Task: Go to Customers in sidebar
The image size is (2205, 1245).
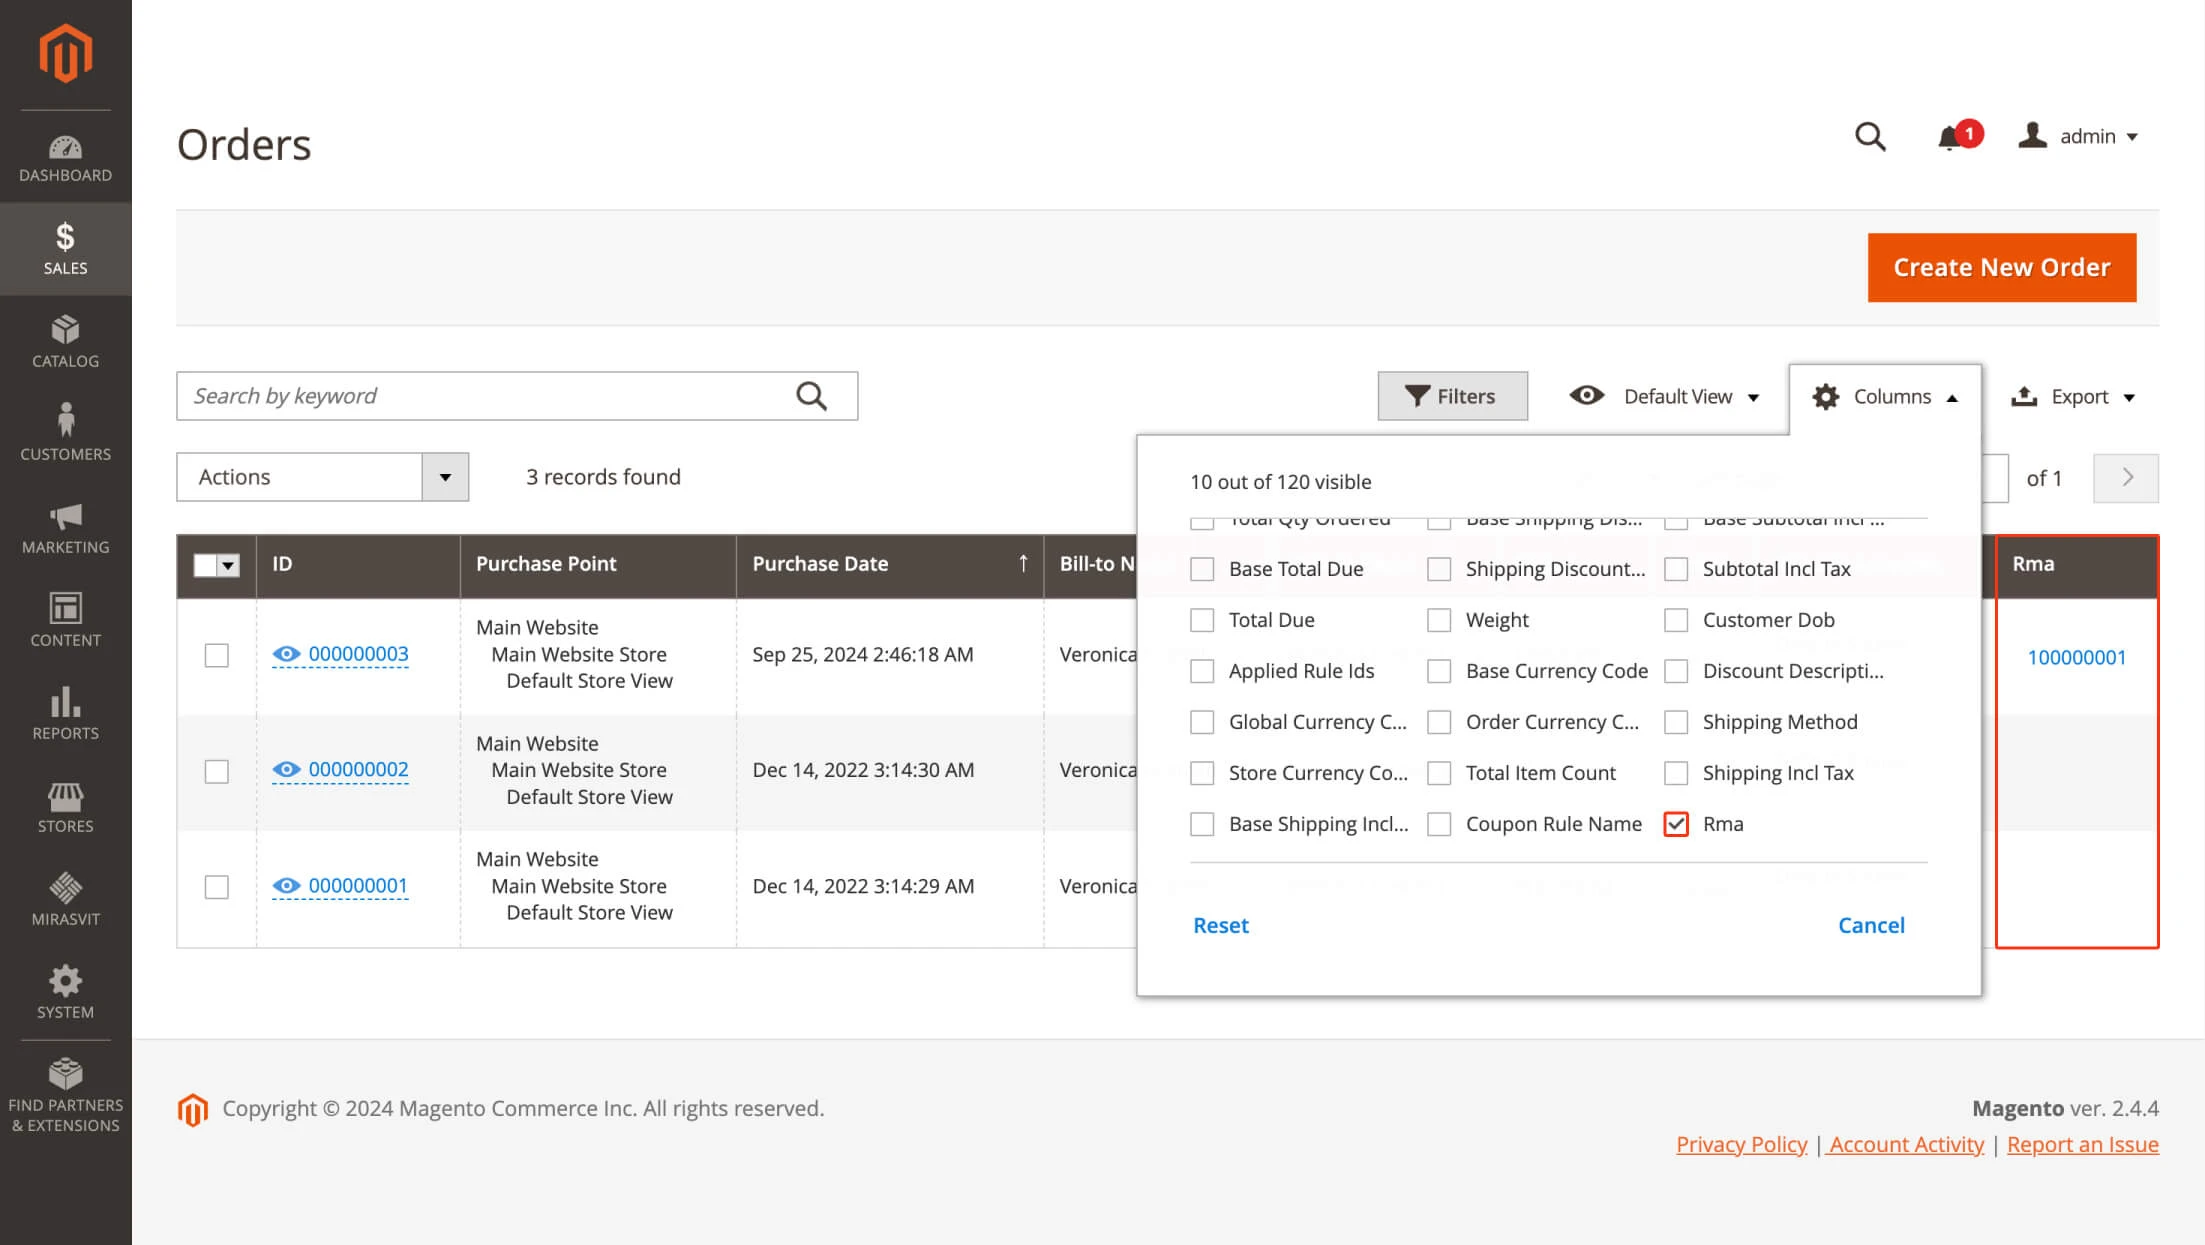Action: [65, 434]
